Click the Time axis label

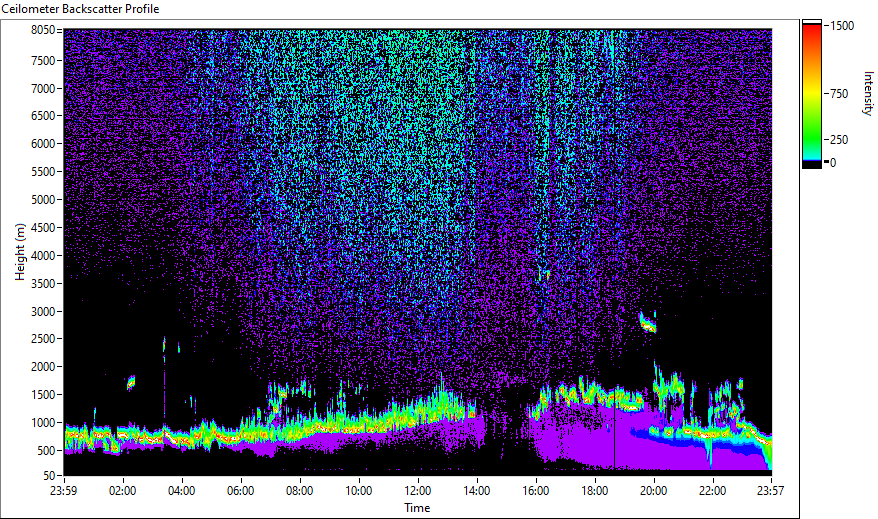417,508
